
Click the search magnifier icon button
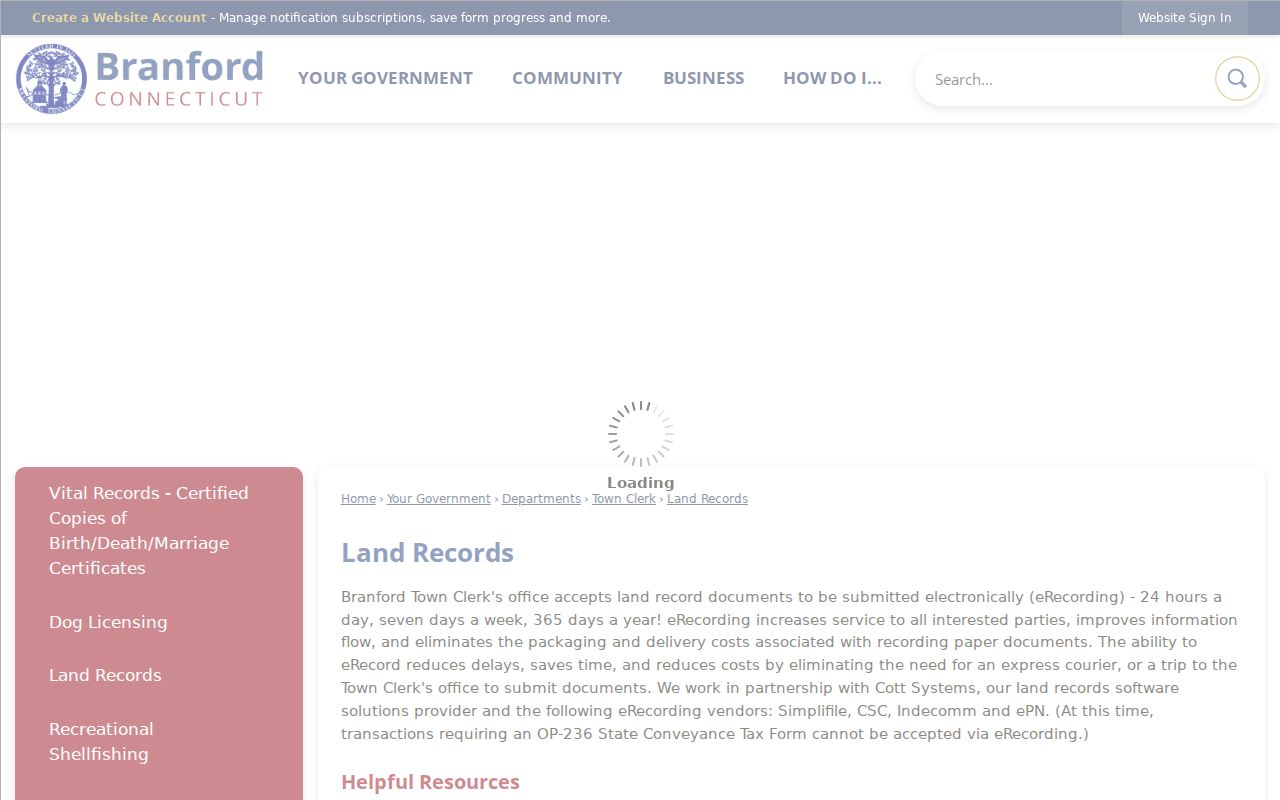(1237, 79)
